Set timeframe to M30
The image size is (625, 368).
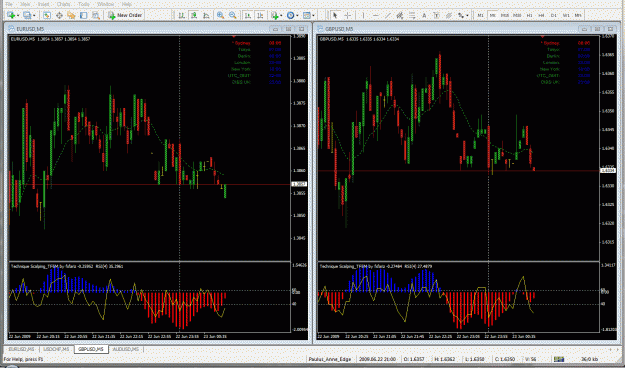(x=517, y=15)
